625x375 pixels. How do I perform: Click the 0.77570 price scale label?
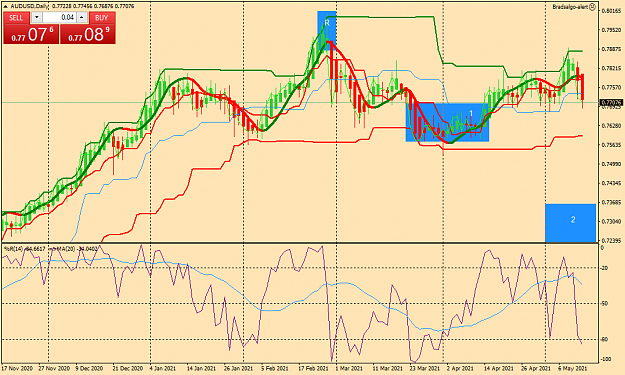[612, 87]
